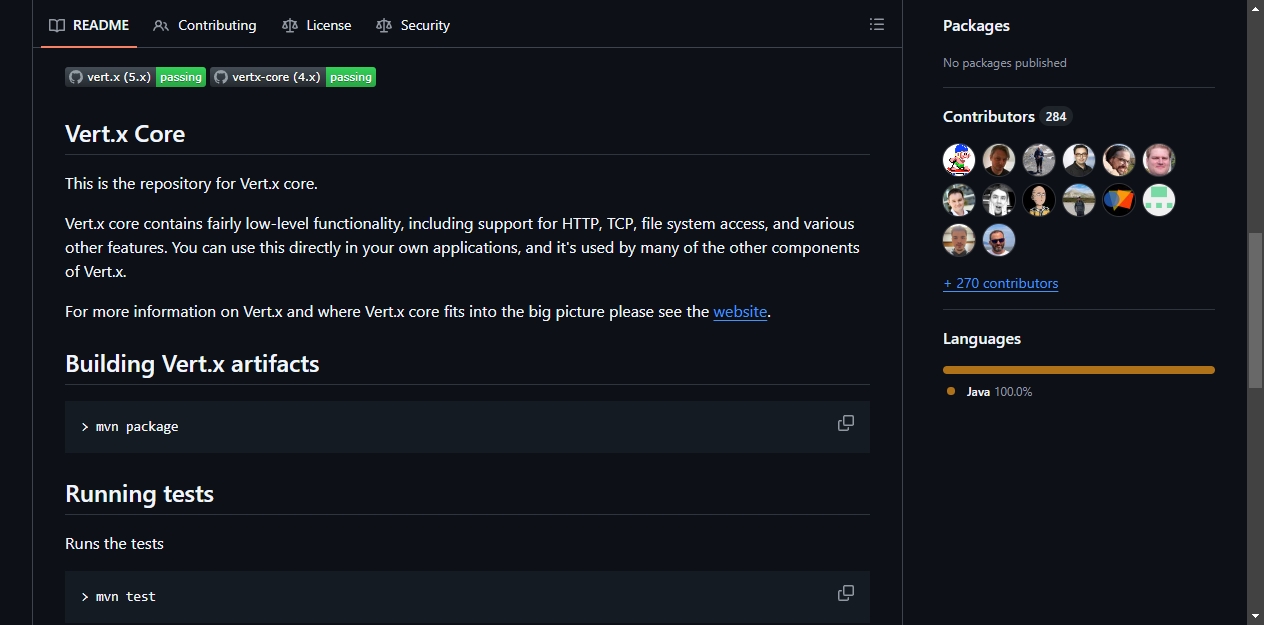1264x625 pixels.
Task: Open avatar of bearded man wearing sunglasses
Action: click(999, 240)
